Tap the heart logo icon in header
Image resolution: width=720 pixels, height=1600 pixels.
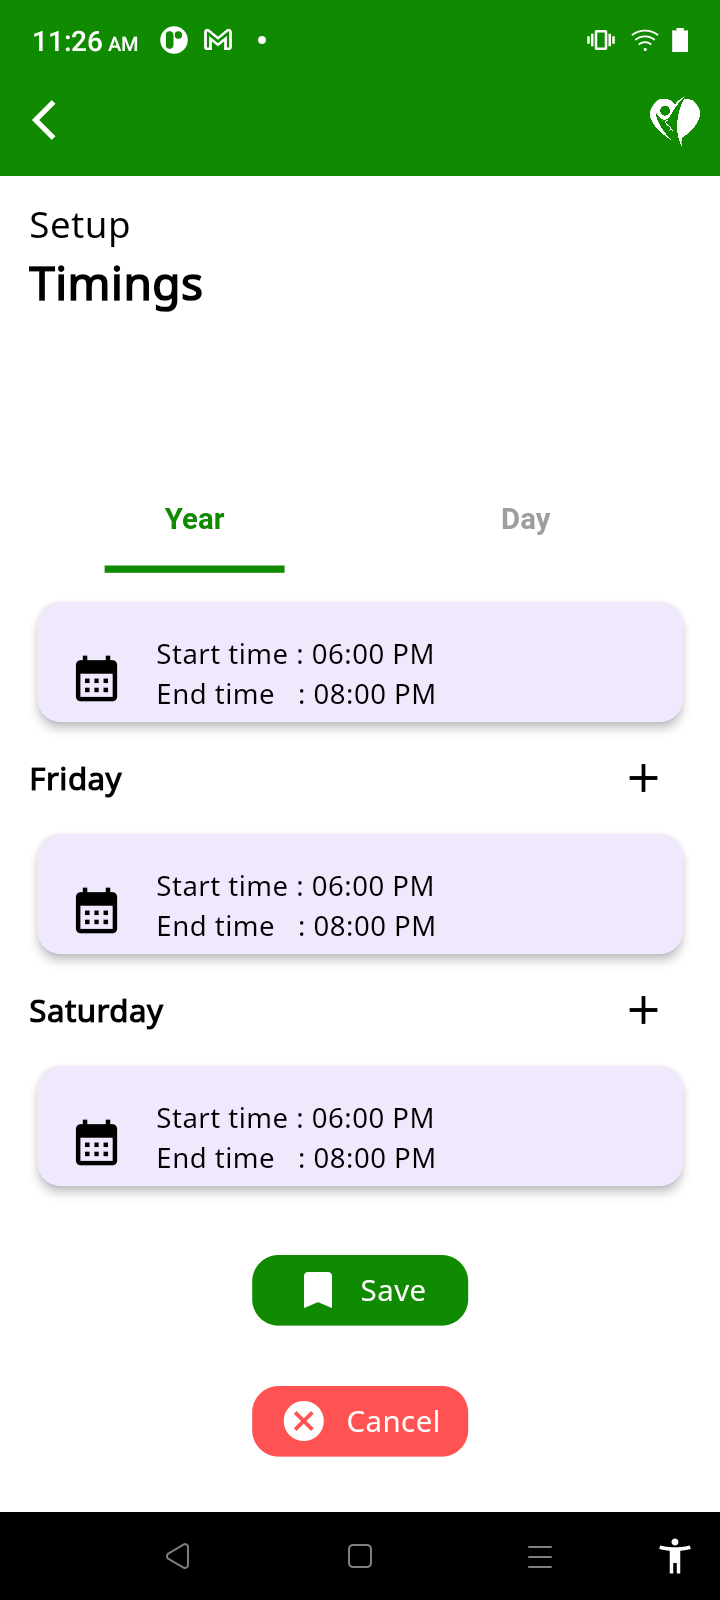pyautogui.click(x=674, y=121)
